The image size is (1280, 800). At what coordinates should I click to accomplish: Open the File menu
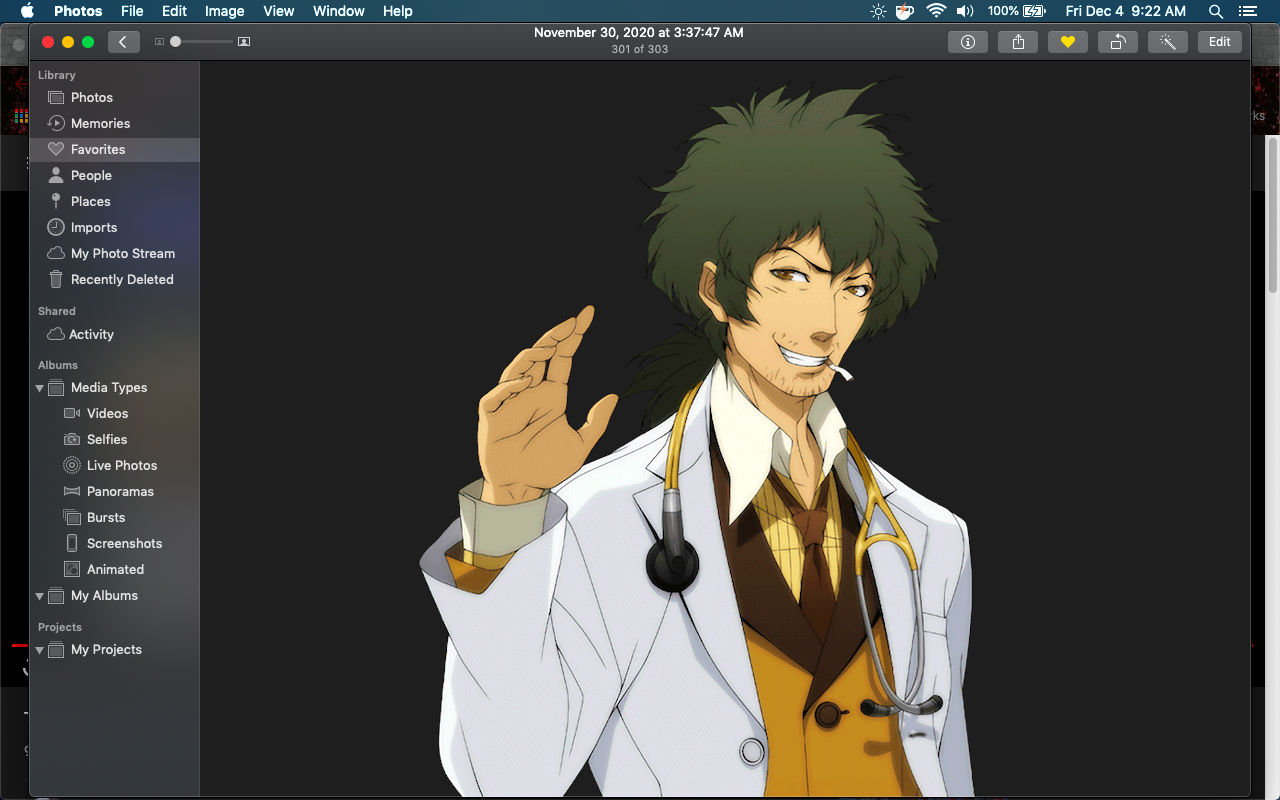[x=132, y=11]
